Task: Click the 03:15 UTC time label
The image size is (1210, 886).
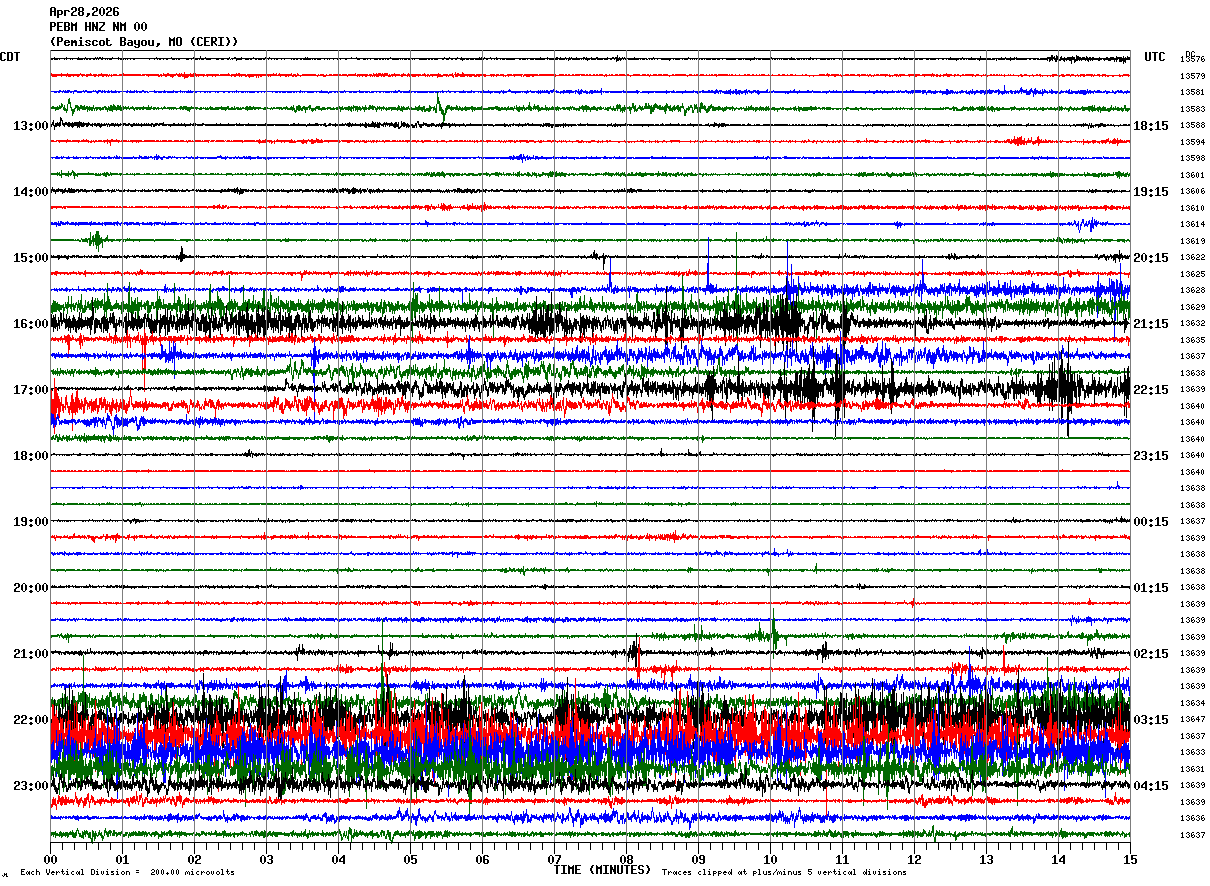Action: (x=1151, y=720)
